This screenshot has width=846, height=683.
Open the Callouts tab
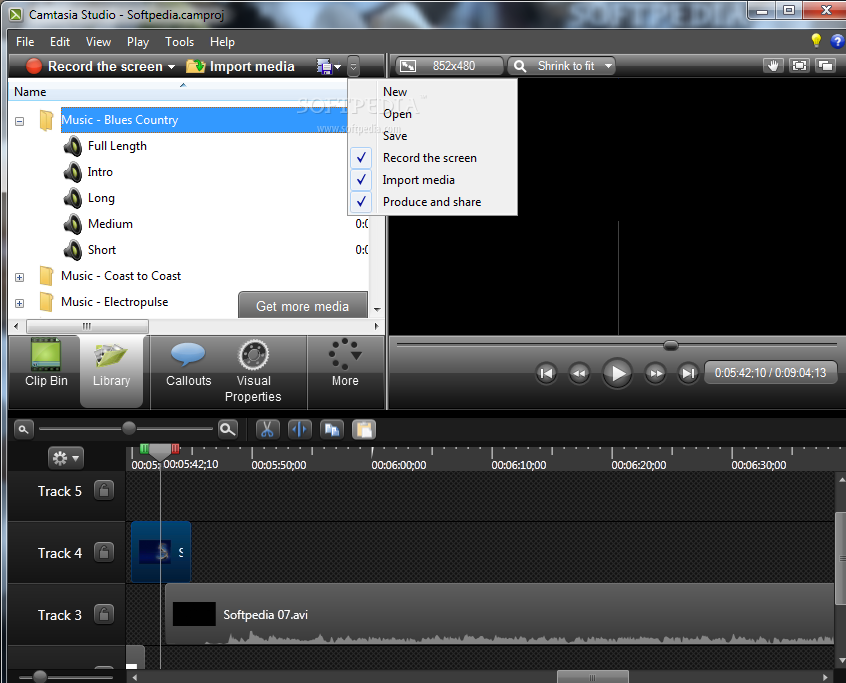188,364
